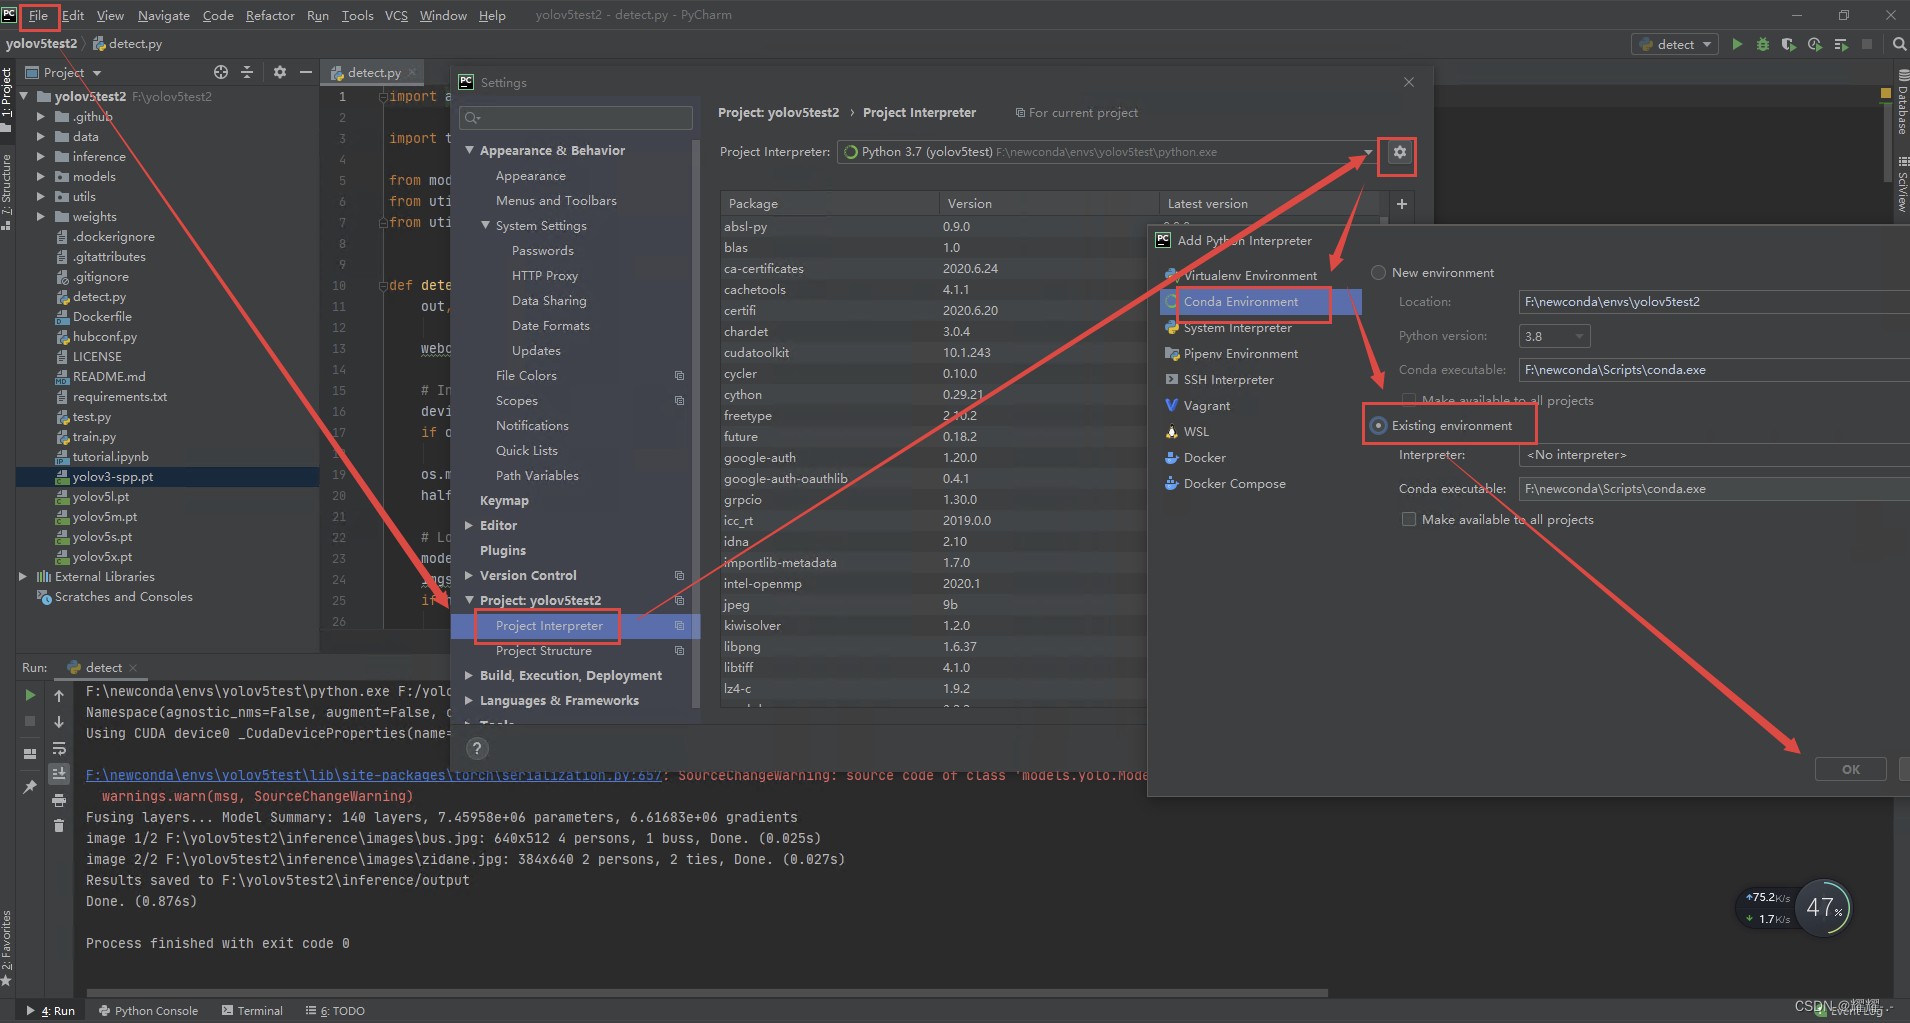The width and height of the screenshot is (1910, 1023).
Task: Click the down arrow in Run console
Action: pos(59,721)
